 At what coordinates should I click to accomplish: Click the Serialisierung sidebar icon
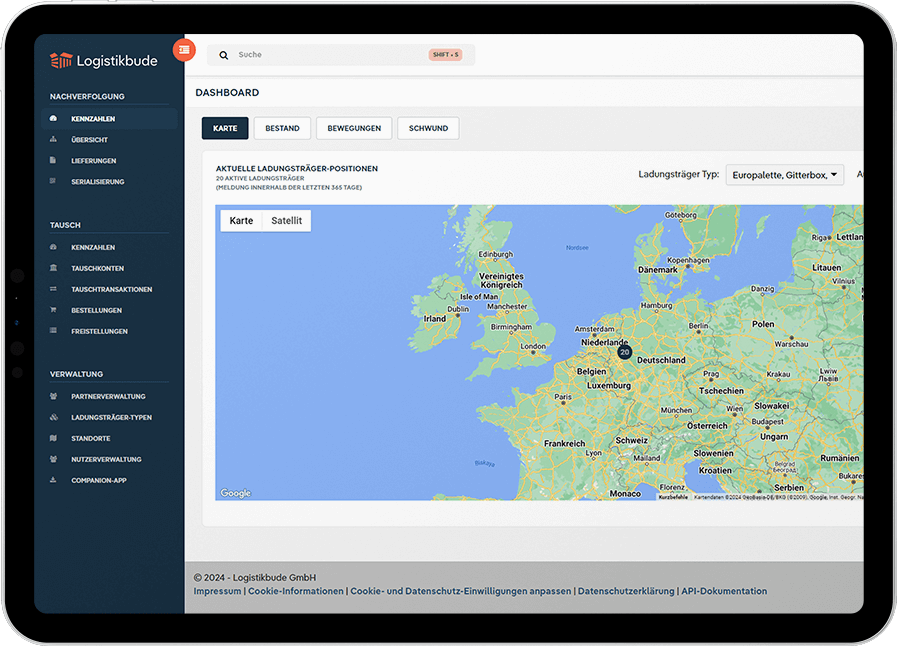pos(53,181)
